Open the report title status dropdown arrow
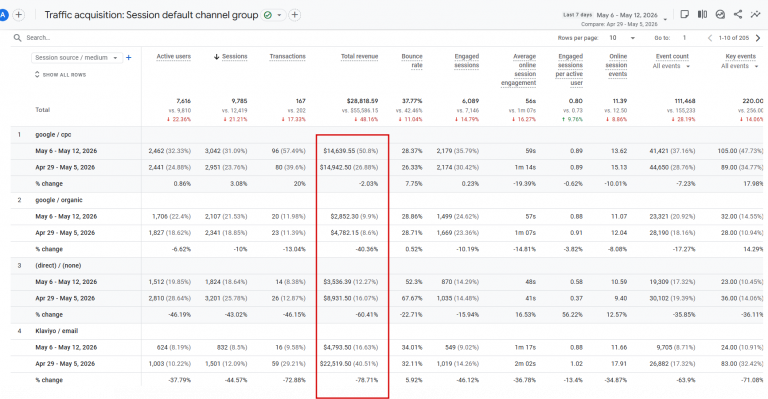The height and width of the screenshot is (399, 768). click(x=279, y=15)
